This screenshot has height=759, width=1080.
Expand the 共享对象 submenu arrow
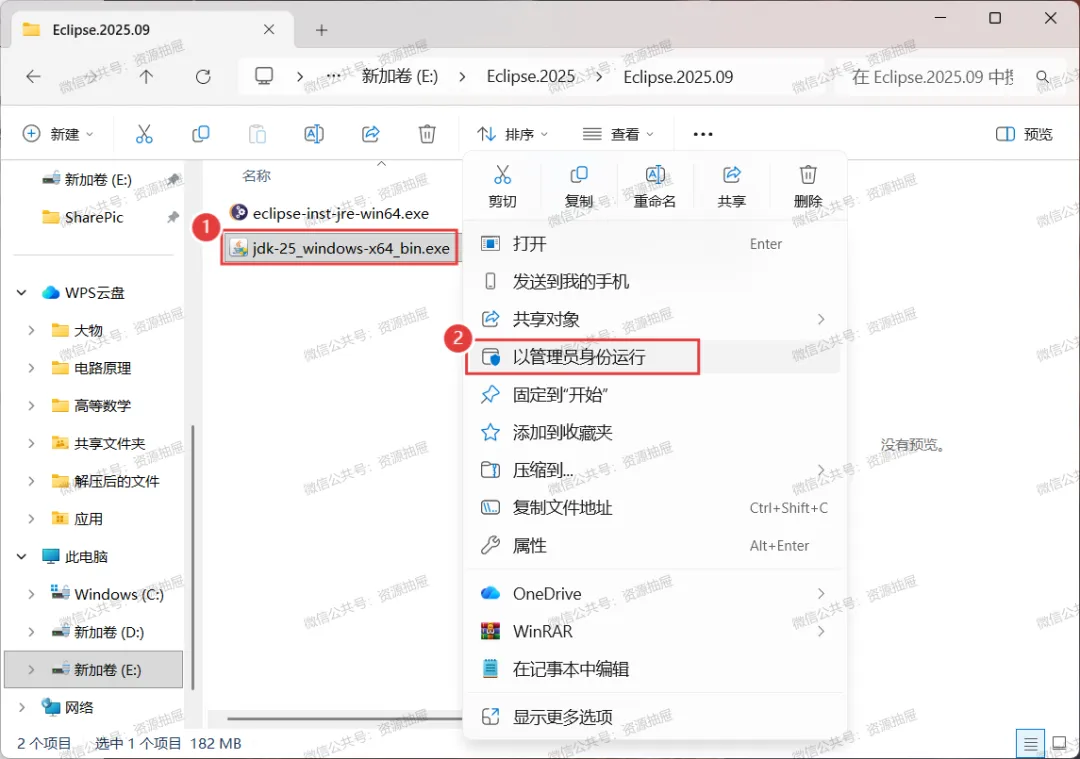pyautogui.click(x=821, y=319)
